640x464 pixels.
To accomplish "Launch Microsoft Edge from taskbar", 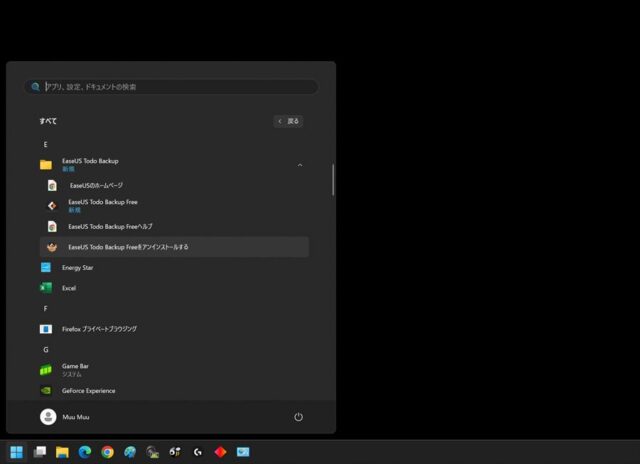I will tap(85, 452).
